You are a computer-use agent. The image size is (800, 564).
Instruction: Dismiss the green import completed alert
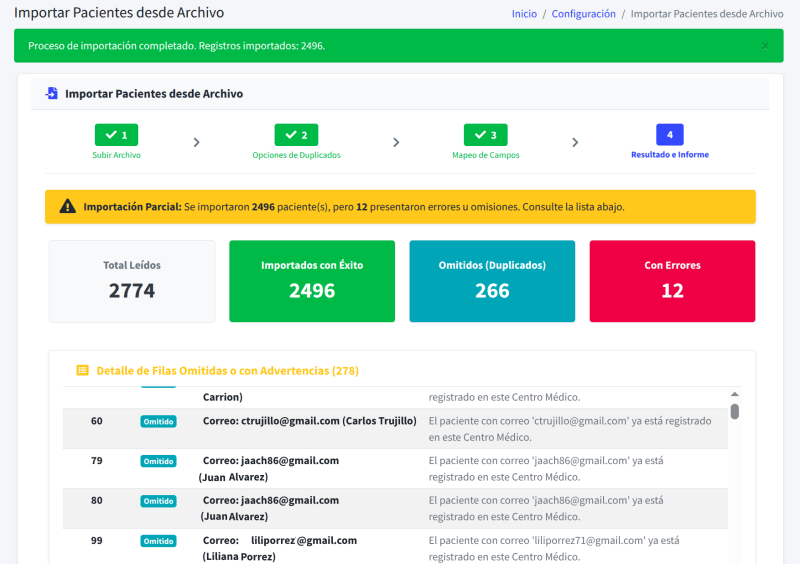(x=765, y=46)
